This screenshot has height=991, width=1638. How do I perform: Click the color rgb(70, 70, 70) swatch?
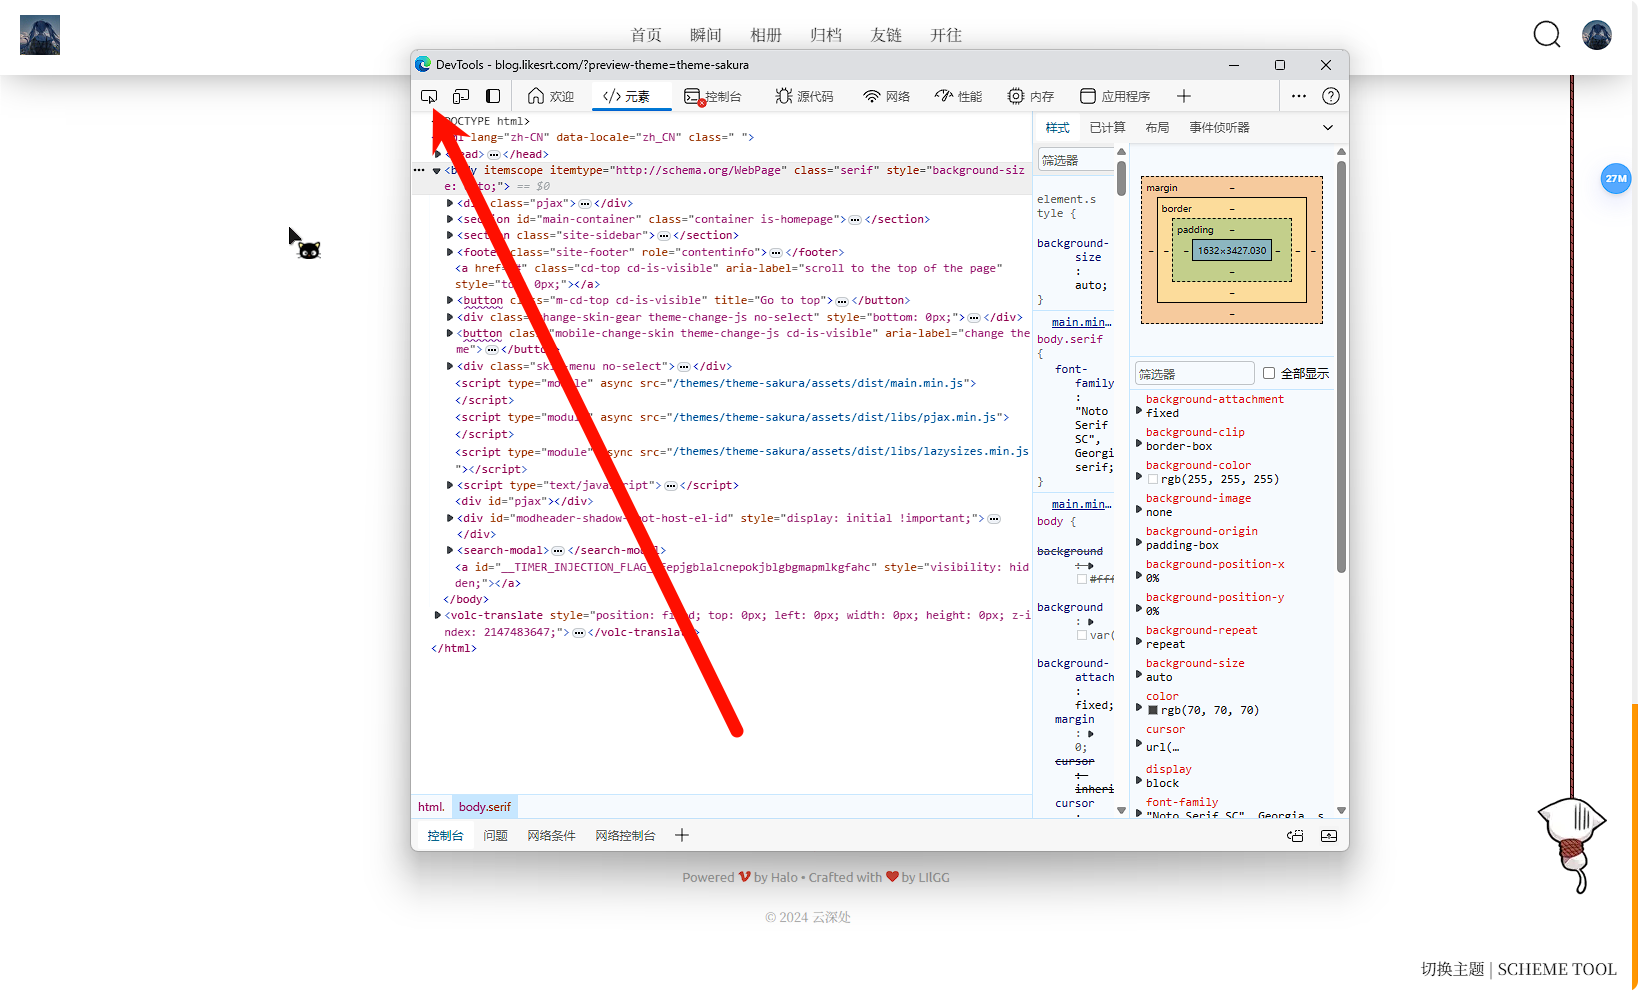[x=1153, y=710]
